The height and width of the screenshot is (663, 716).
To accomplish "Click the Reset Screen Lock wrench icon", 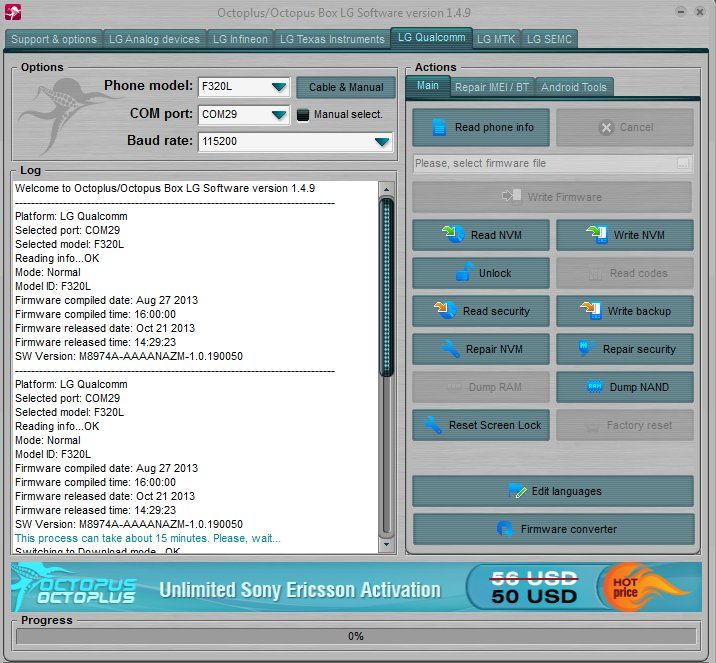I will click(x=432, y=425).
